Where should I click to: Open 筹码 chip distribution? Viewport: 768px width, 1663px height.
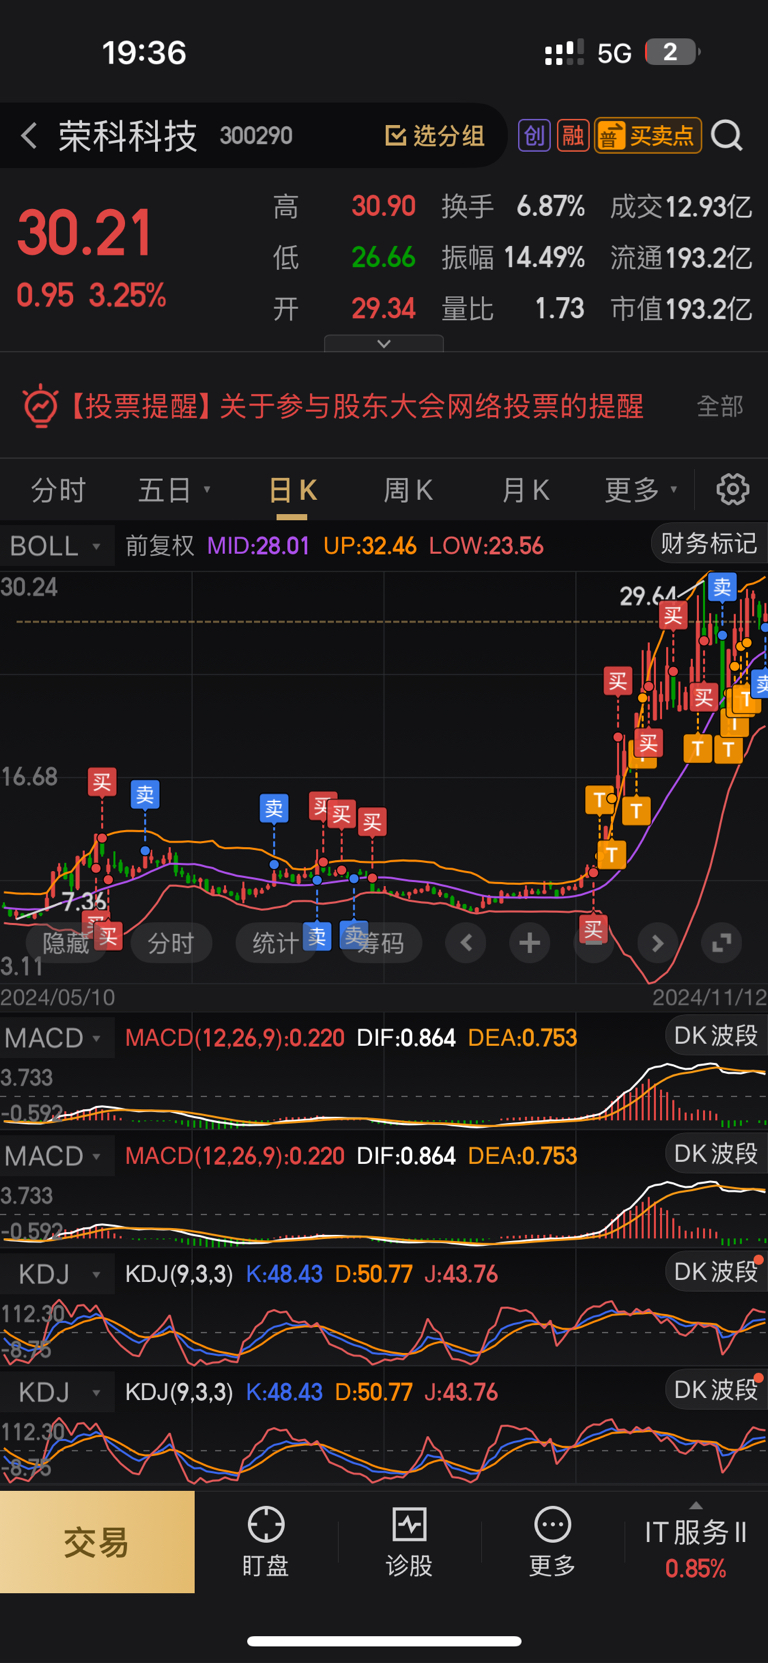tap(381, 943)
